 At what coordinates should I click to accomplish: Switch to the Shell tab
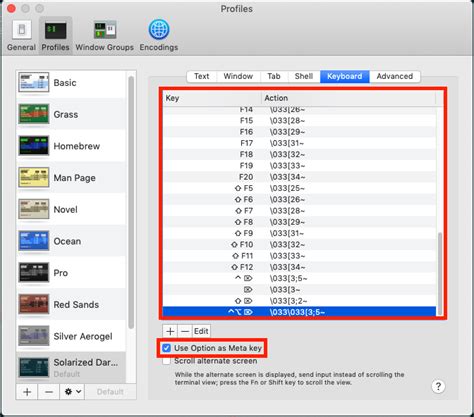point(304,76)
